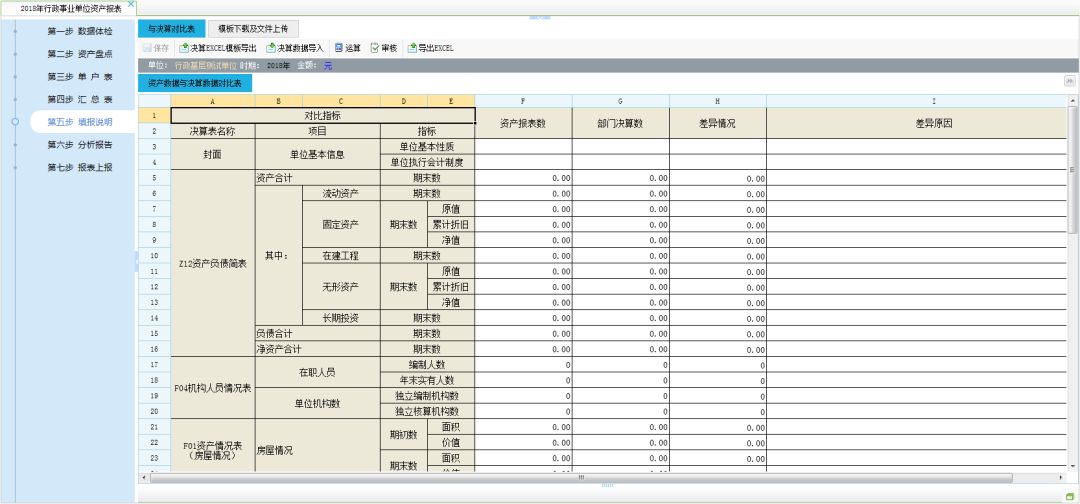Click 决算数据导入 import button
Viewport: 1080px width, 504px height.
tap(295, 48)
